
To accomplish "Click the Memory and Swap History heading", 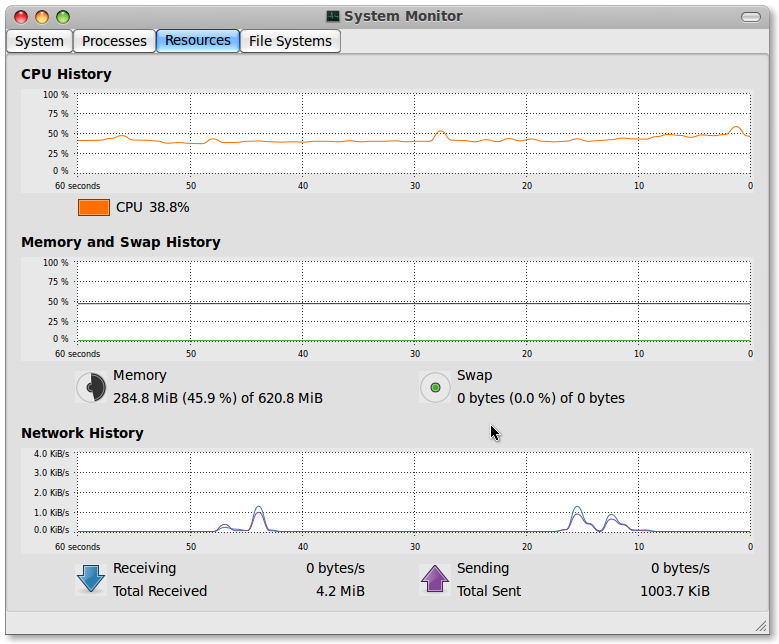I will click(121, 242).
